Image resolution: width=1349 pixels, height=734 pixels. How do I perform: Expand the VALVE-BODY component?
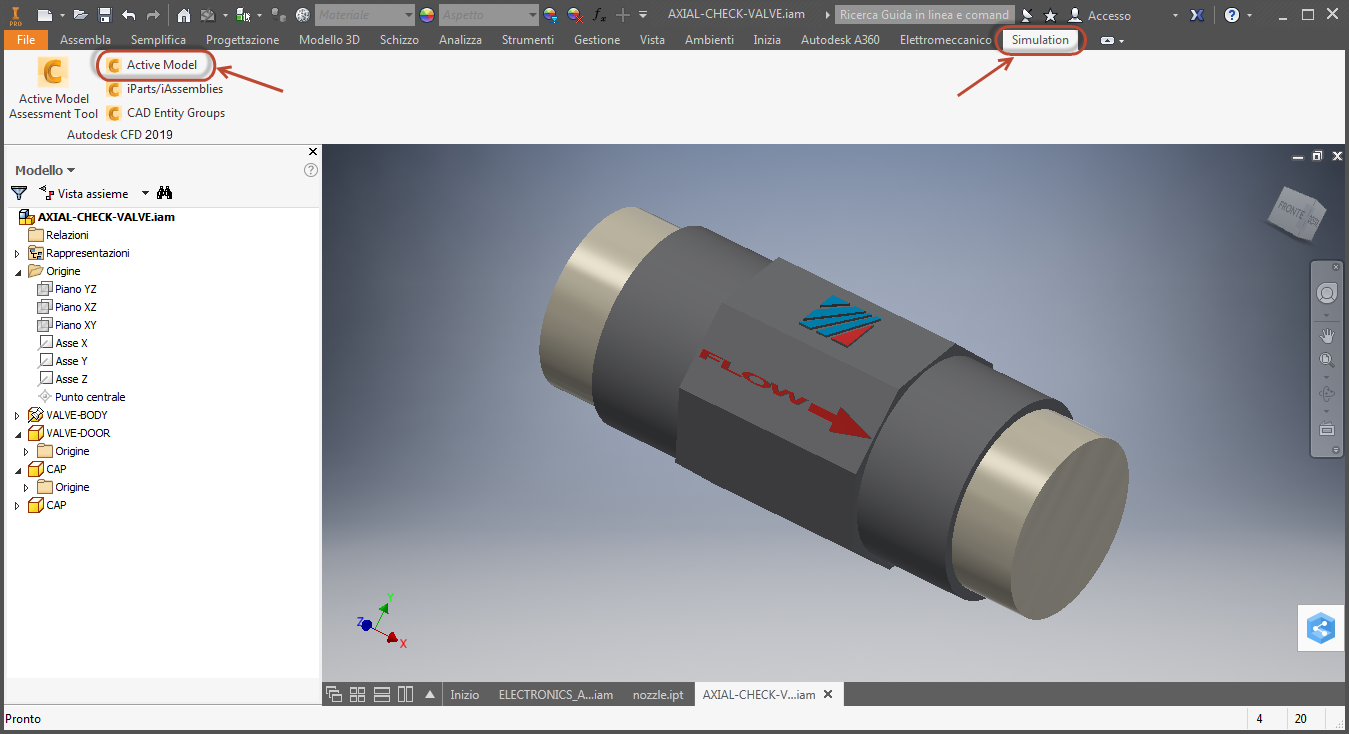[x=17, y=416]
